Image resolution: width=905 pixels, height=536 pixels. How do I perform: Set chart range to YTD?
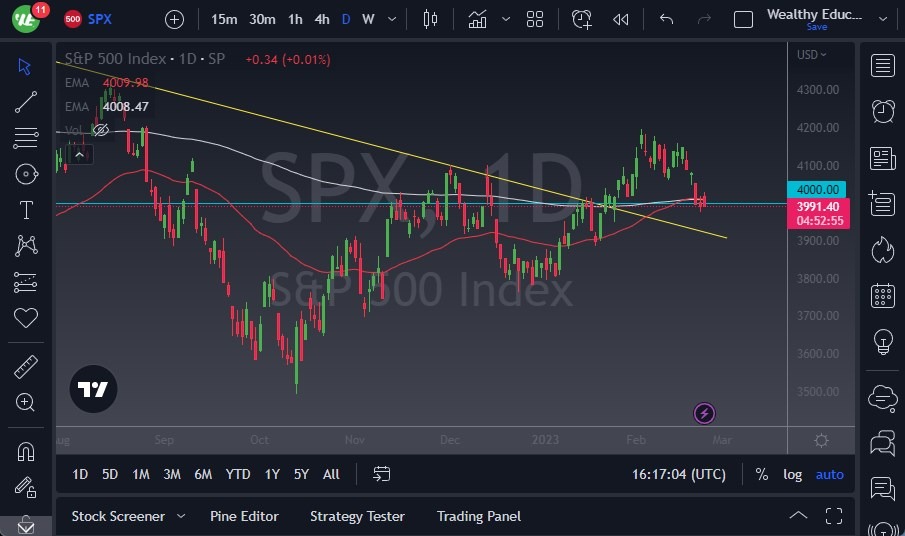coord(238,474)
